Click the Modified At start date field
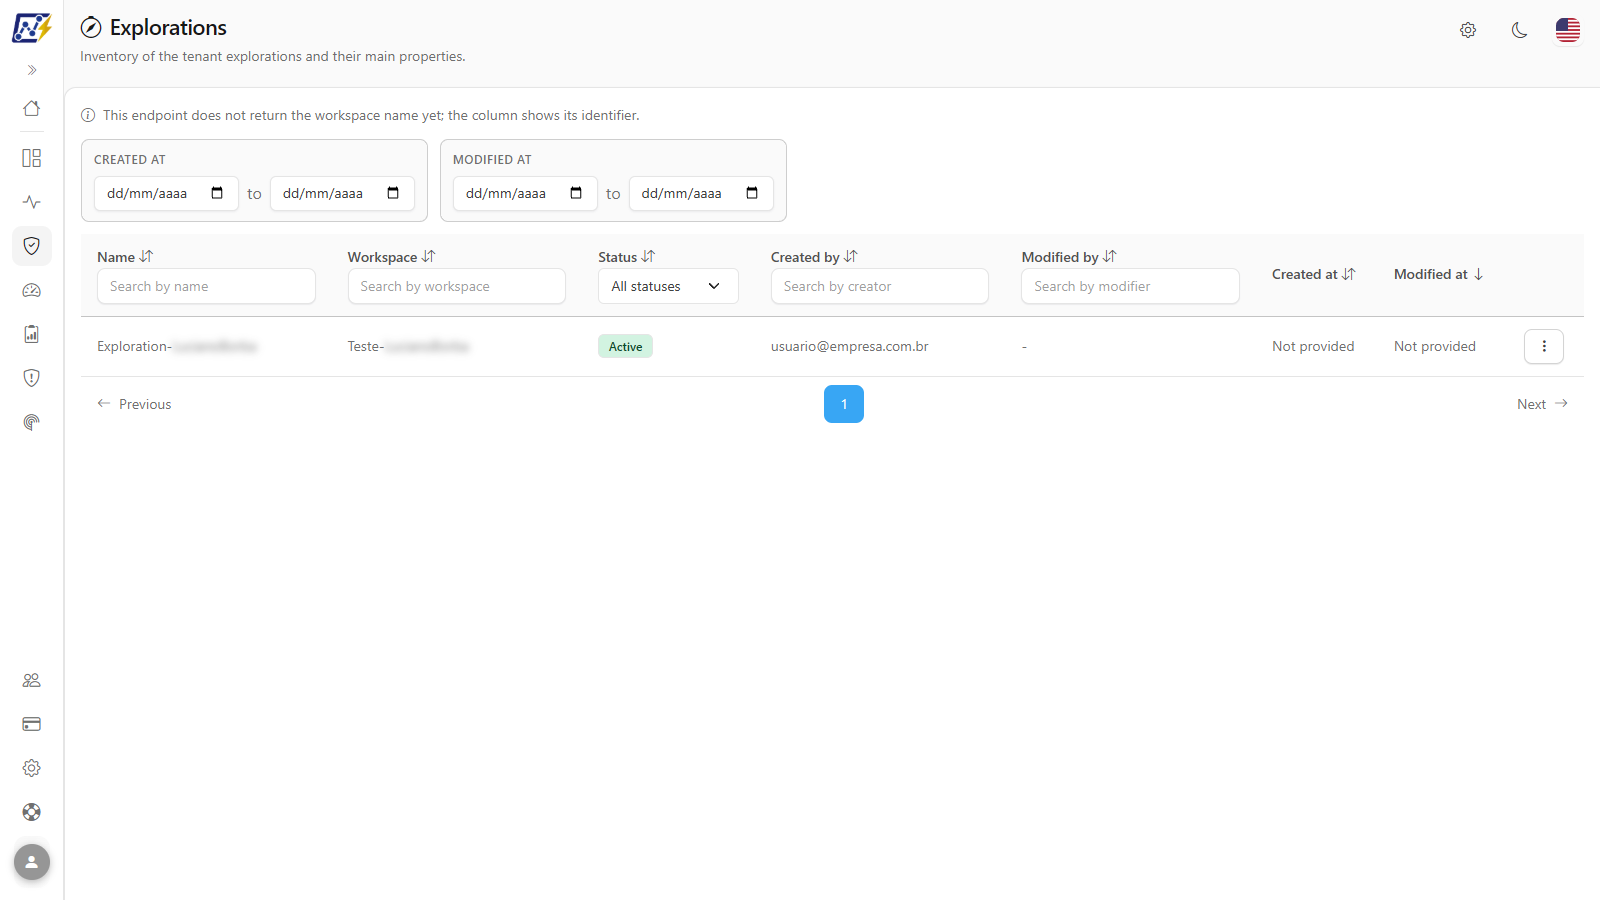 (x=525, y=194)
